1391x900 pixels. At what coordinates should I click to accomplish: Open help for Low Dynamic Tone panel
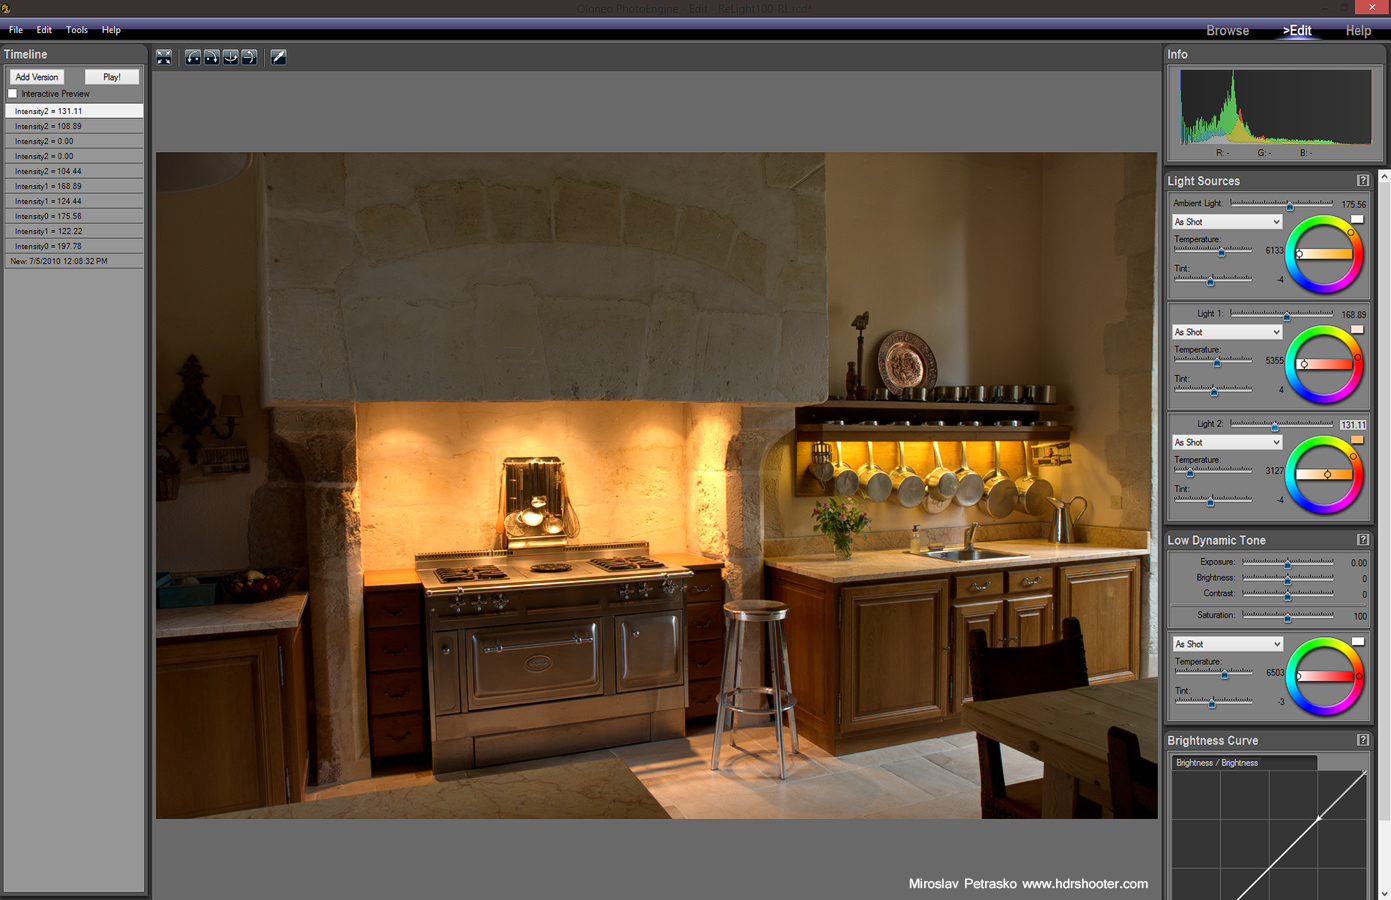click(x=1363, y=539)
